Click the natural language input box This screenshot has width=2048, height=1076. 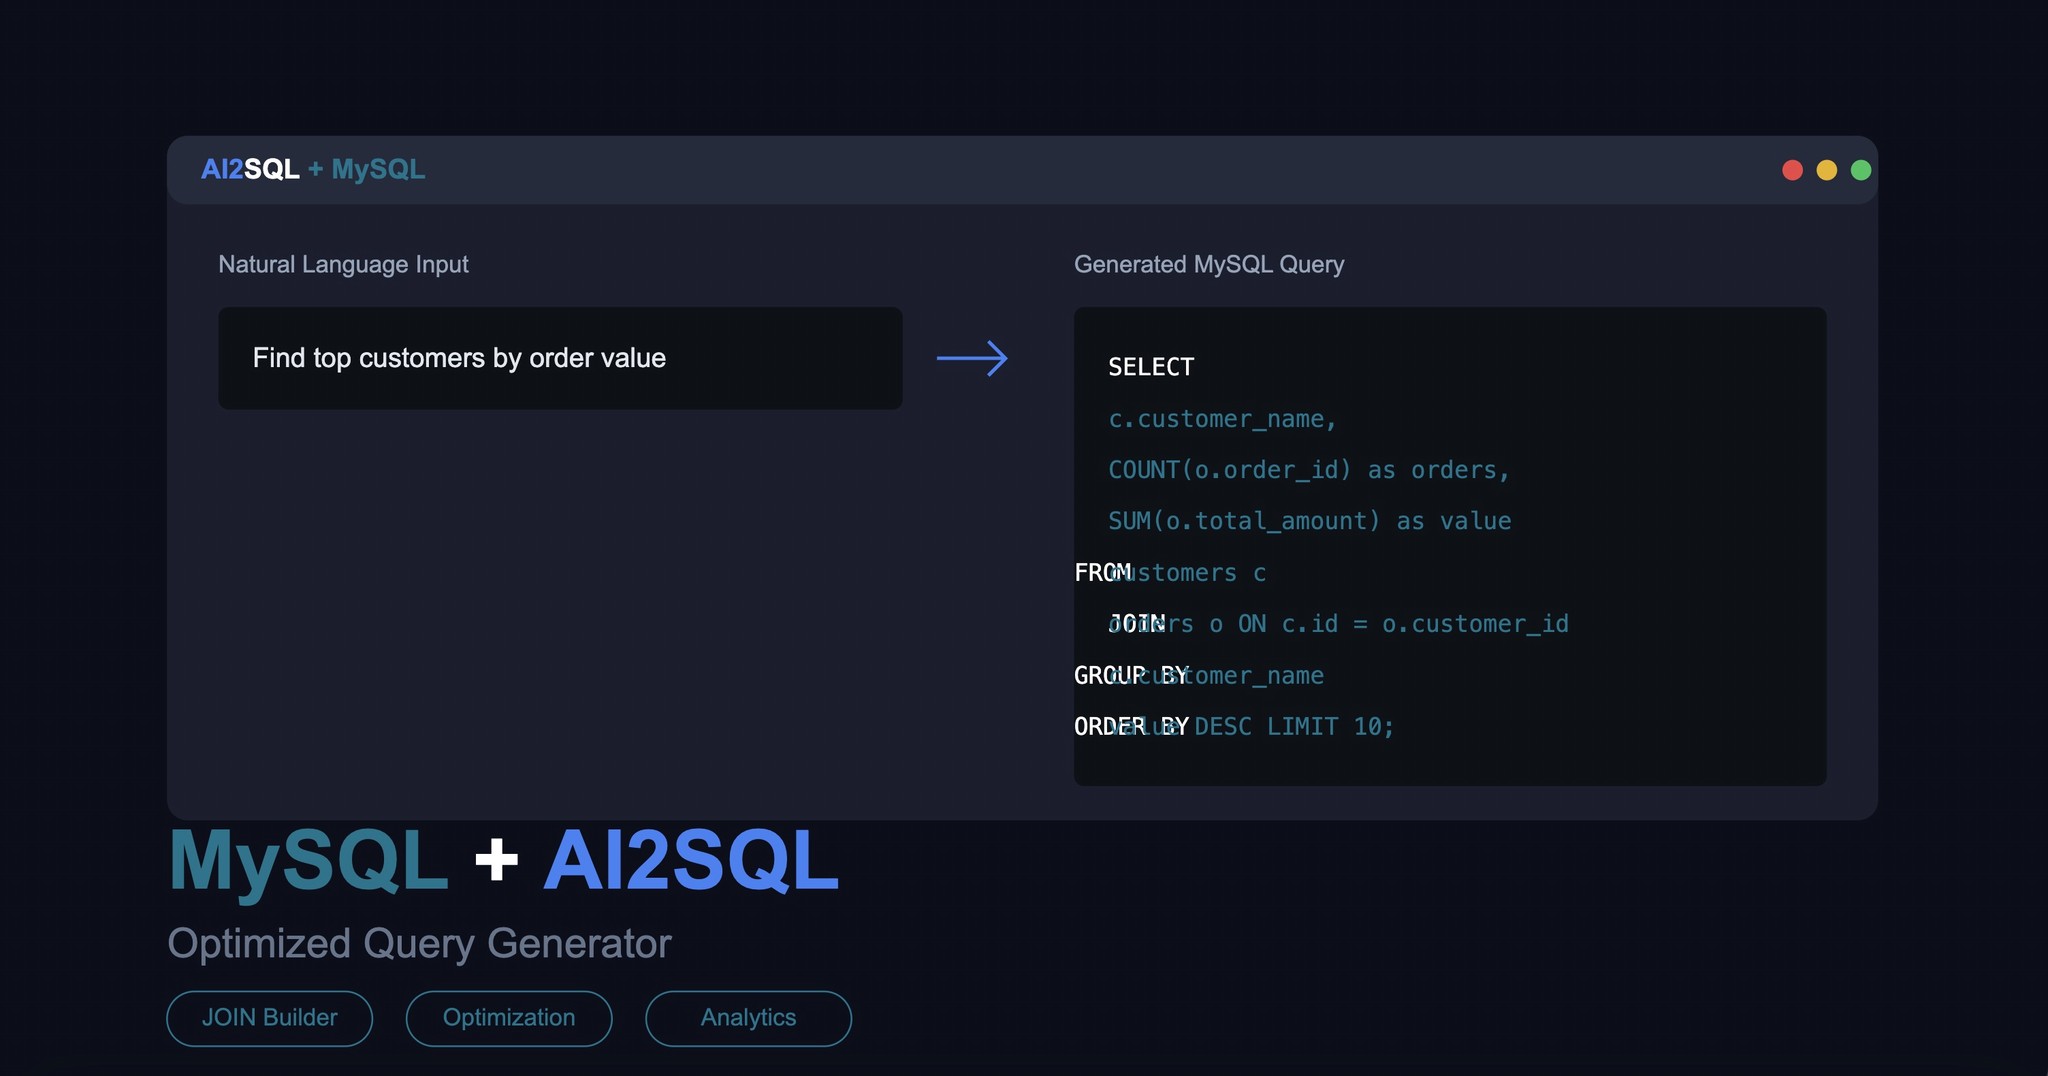[560, 358]
